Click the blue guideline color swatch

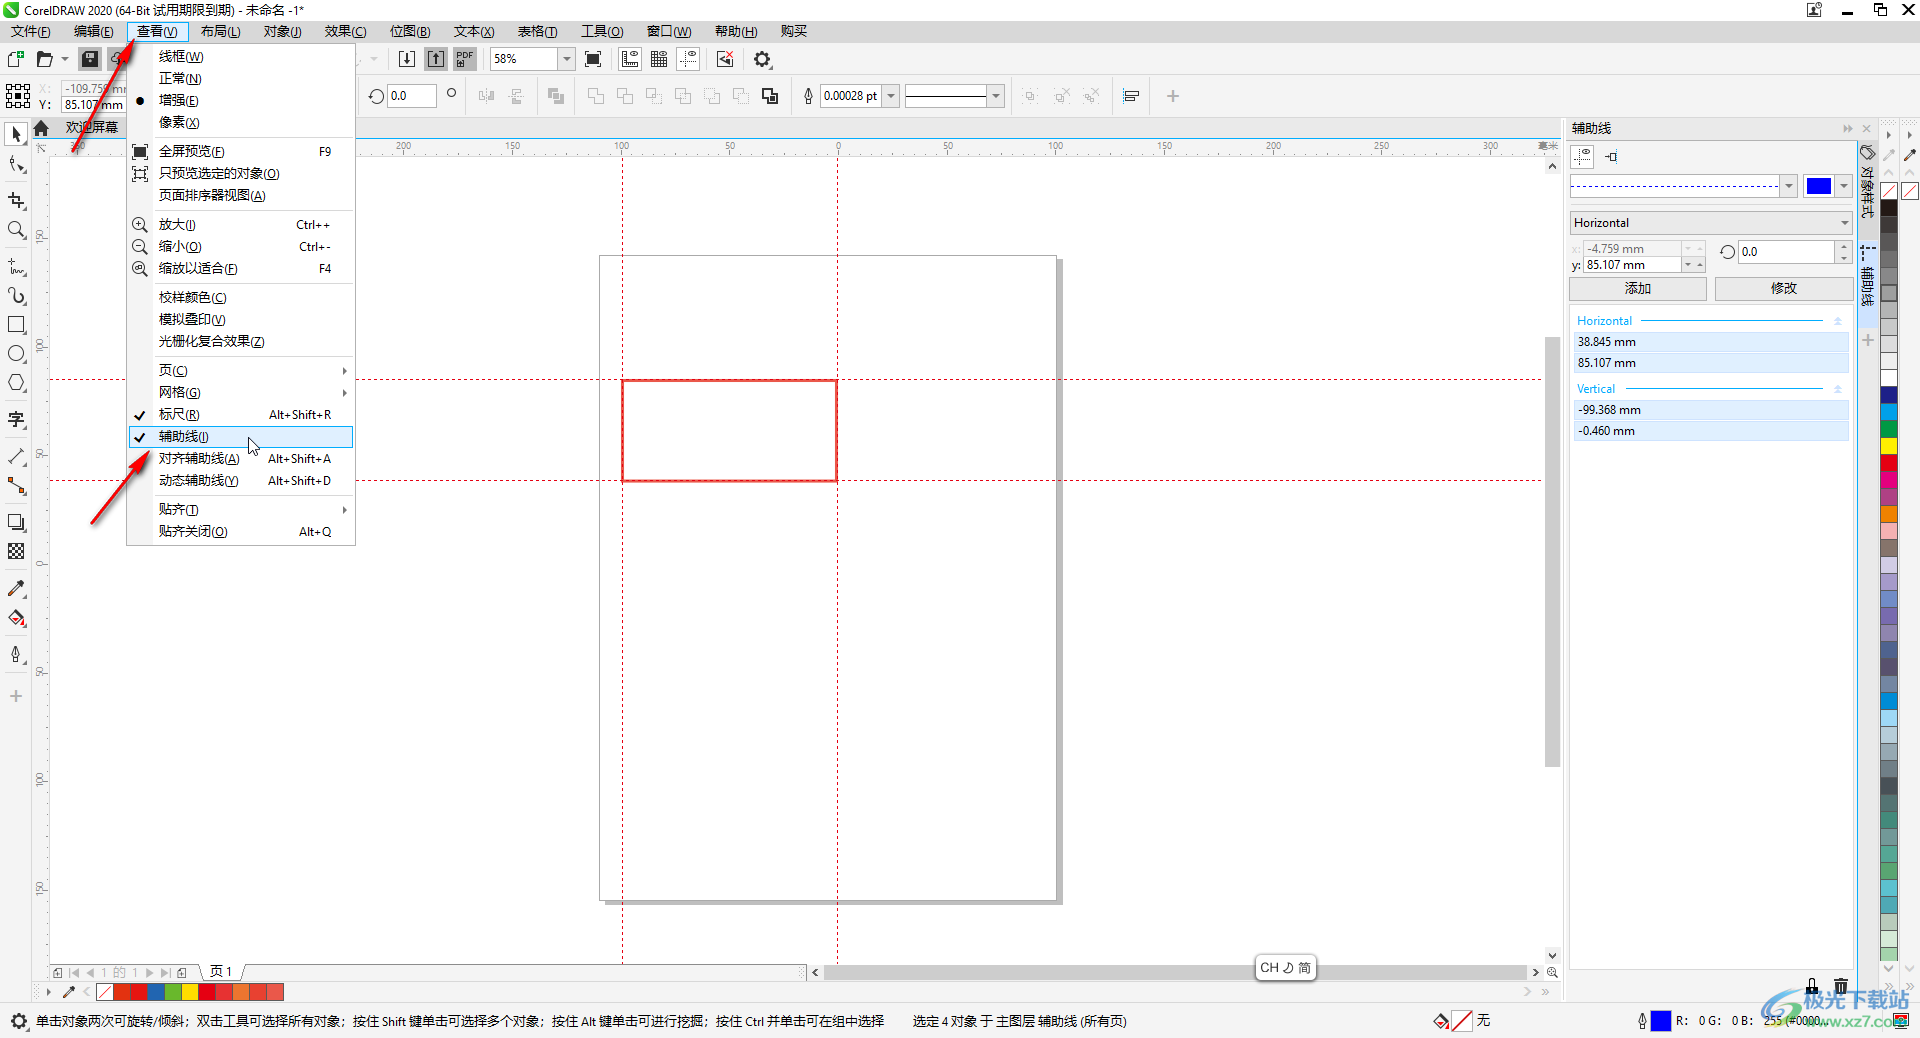pos(1818,186)
